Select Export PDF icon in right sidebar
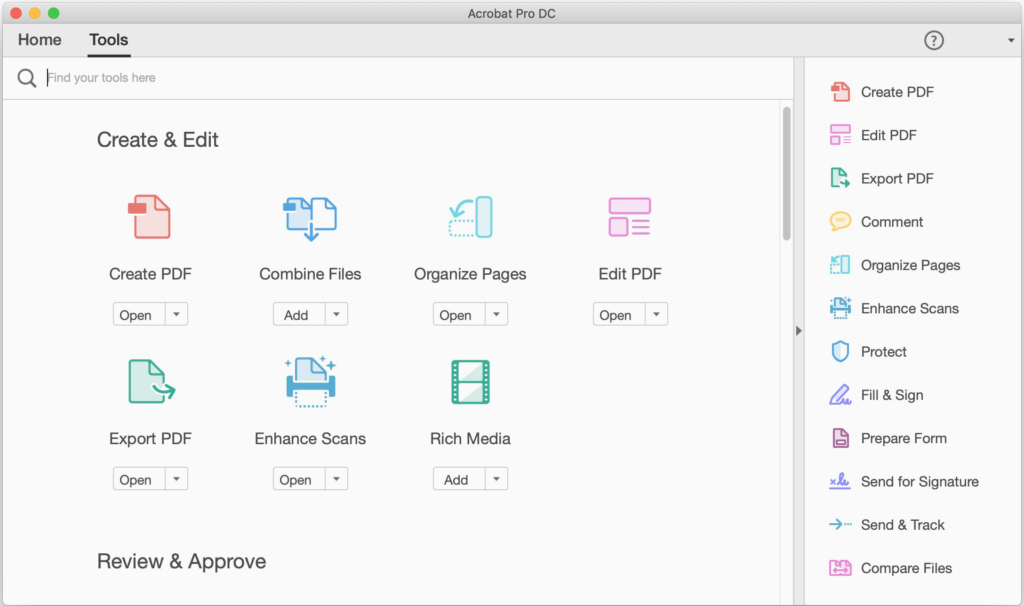 840,178
